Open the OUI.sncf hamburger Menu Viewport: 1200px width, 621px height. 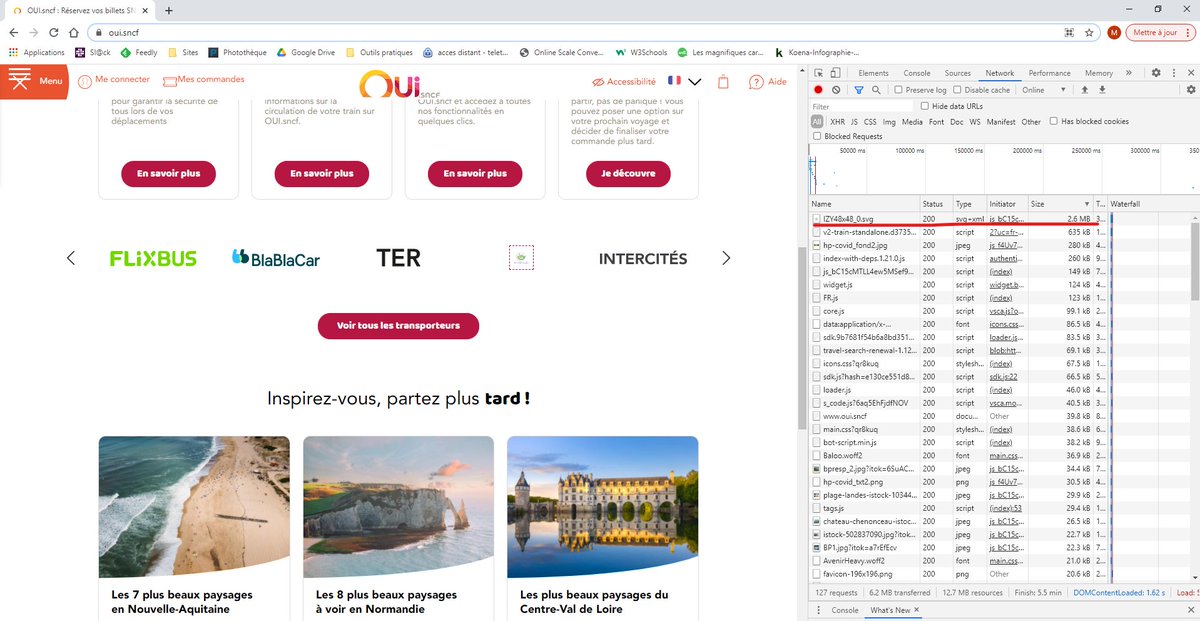[34, 81]
